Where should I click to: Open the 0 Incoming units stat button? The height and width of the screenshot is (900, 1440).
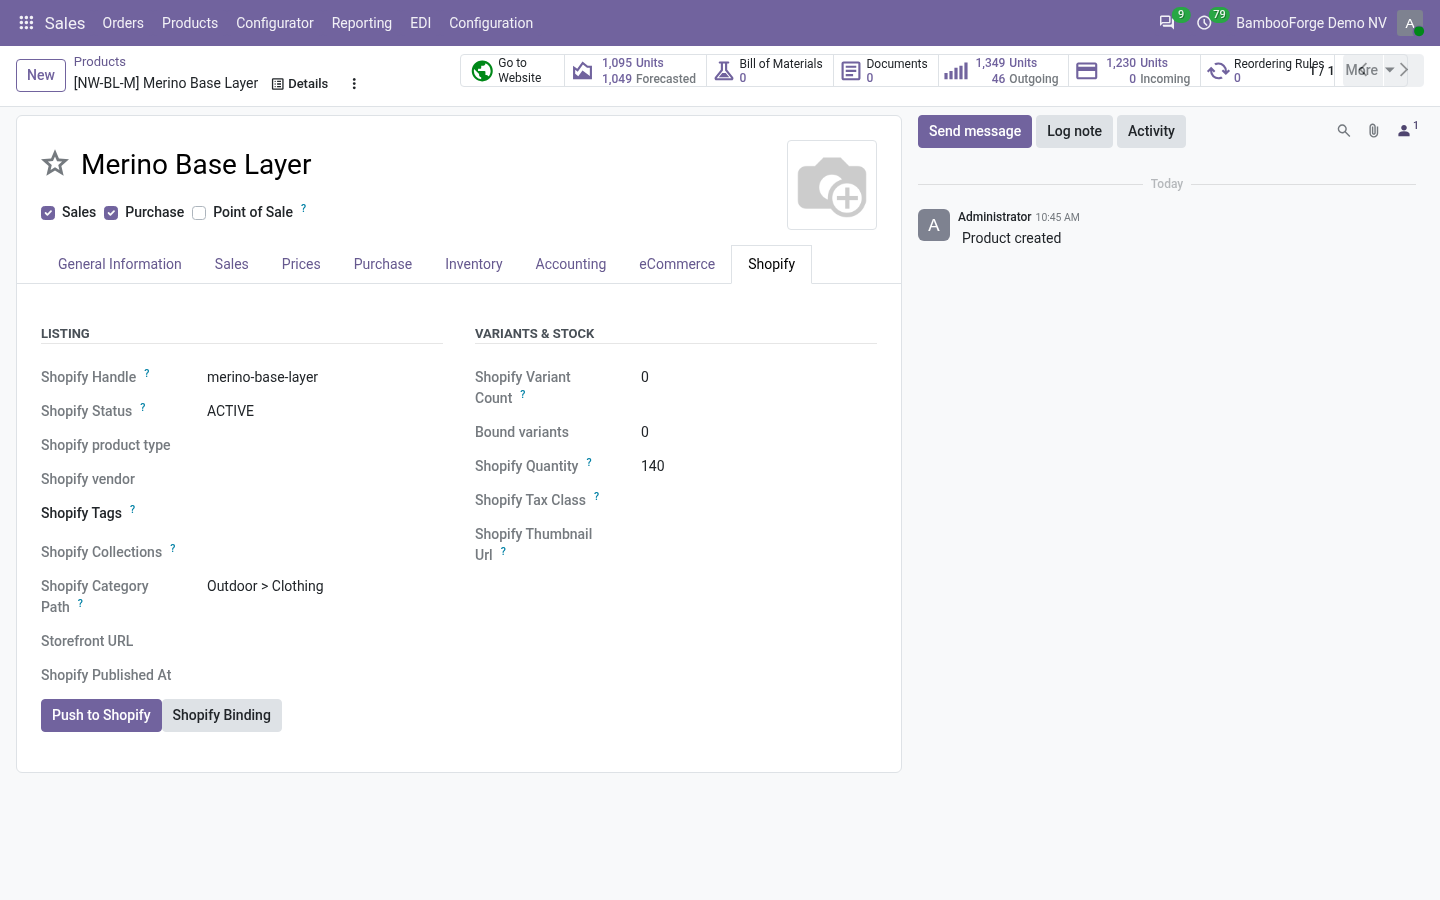pyautogui.click(x=1134, y=71)
